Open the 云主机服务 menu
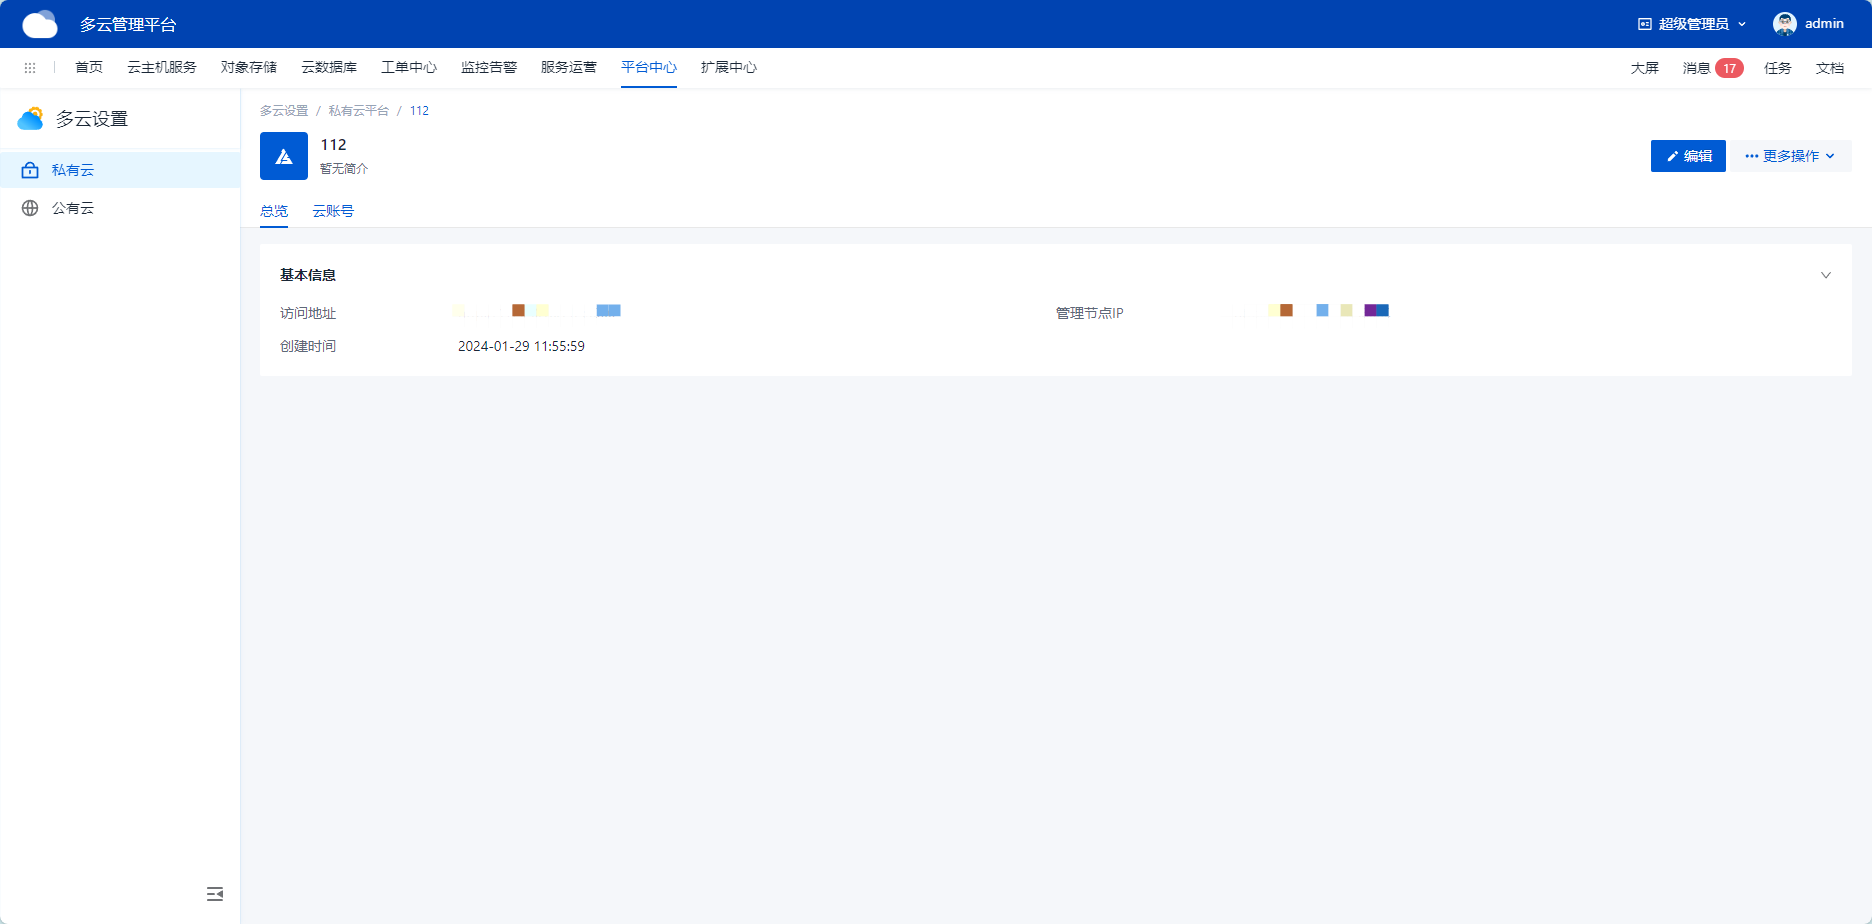 click(x=162, y=67)
